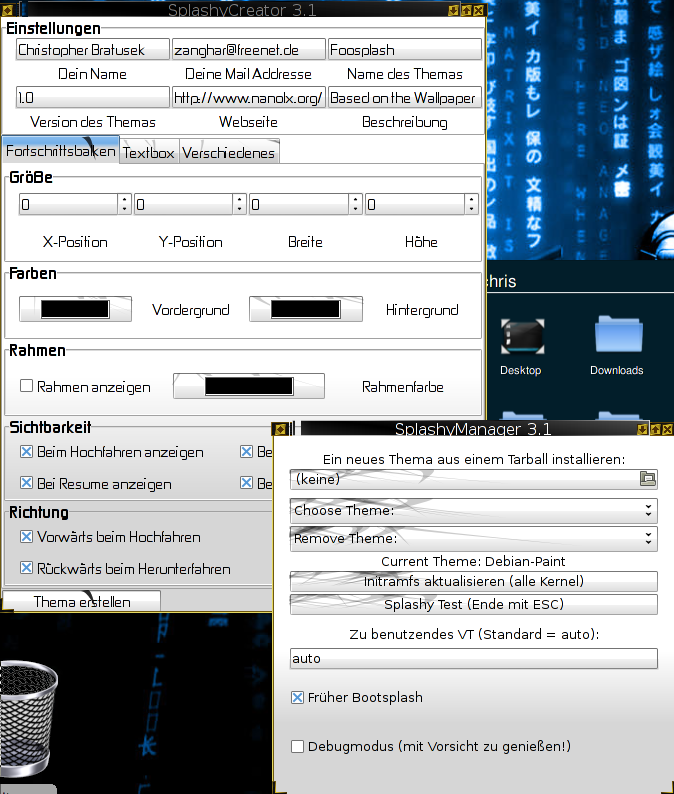Click 'Splashy Test (Ende mit ESC)' button
This screenshot has width=674, height=794.
click(x=473, y=605)
